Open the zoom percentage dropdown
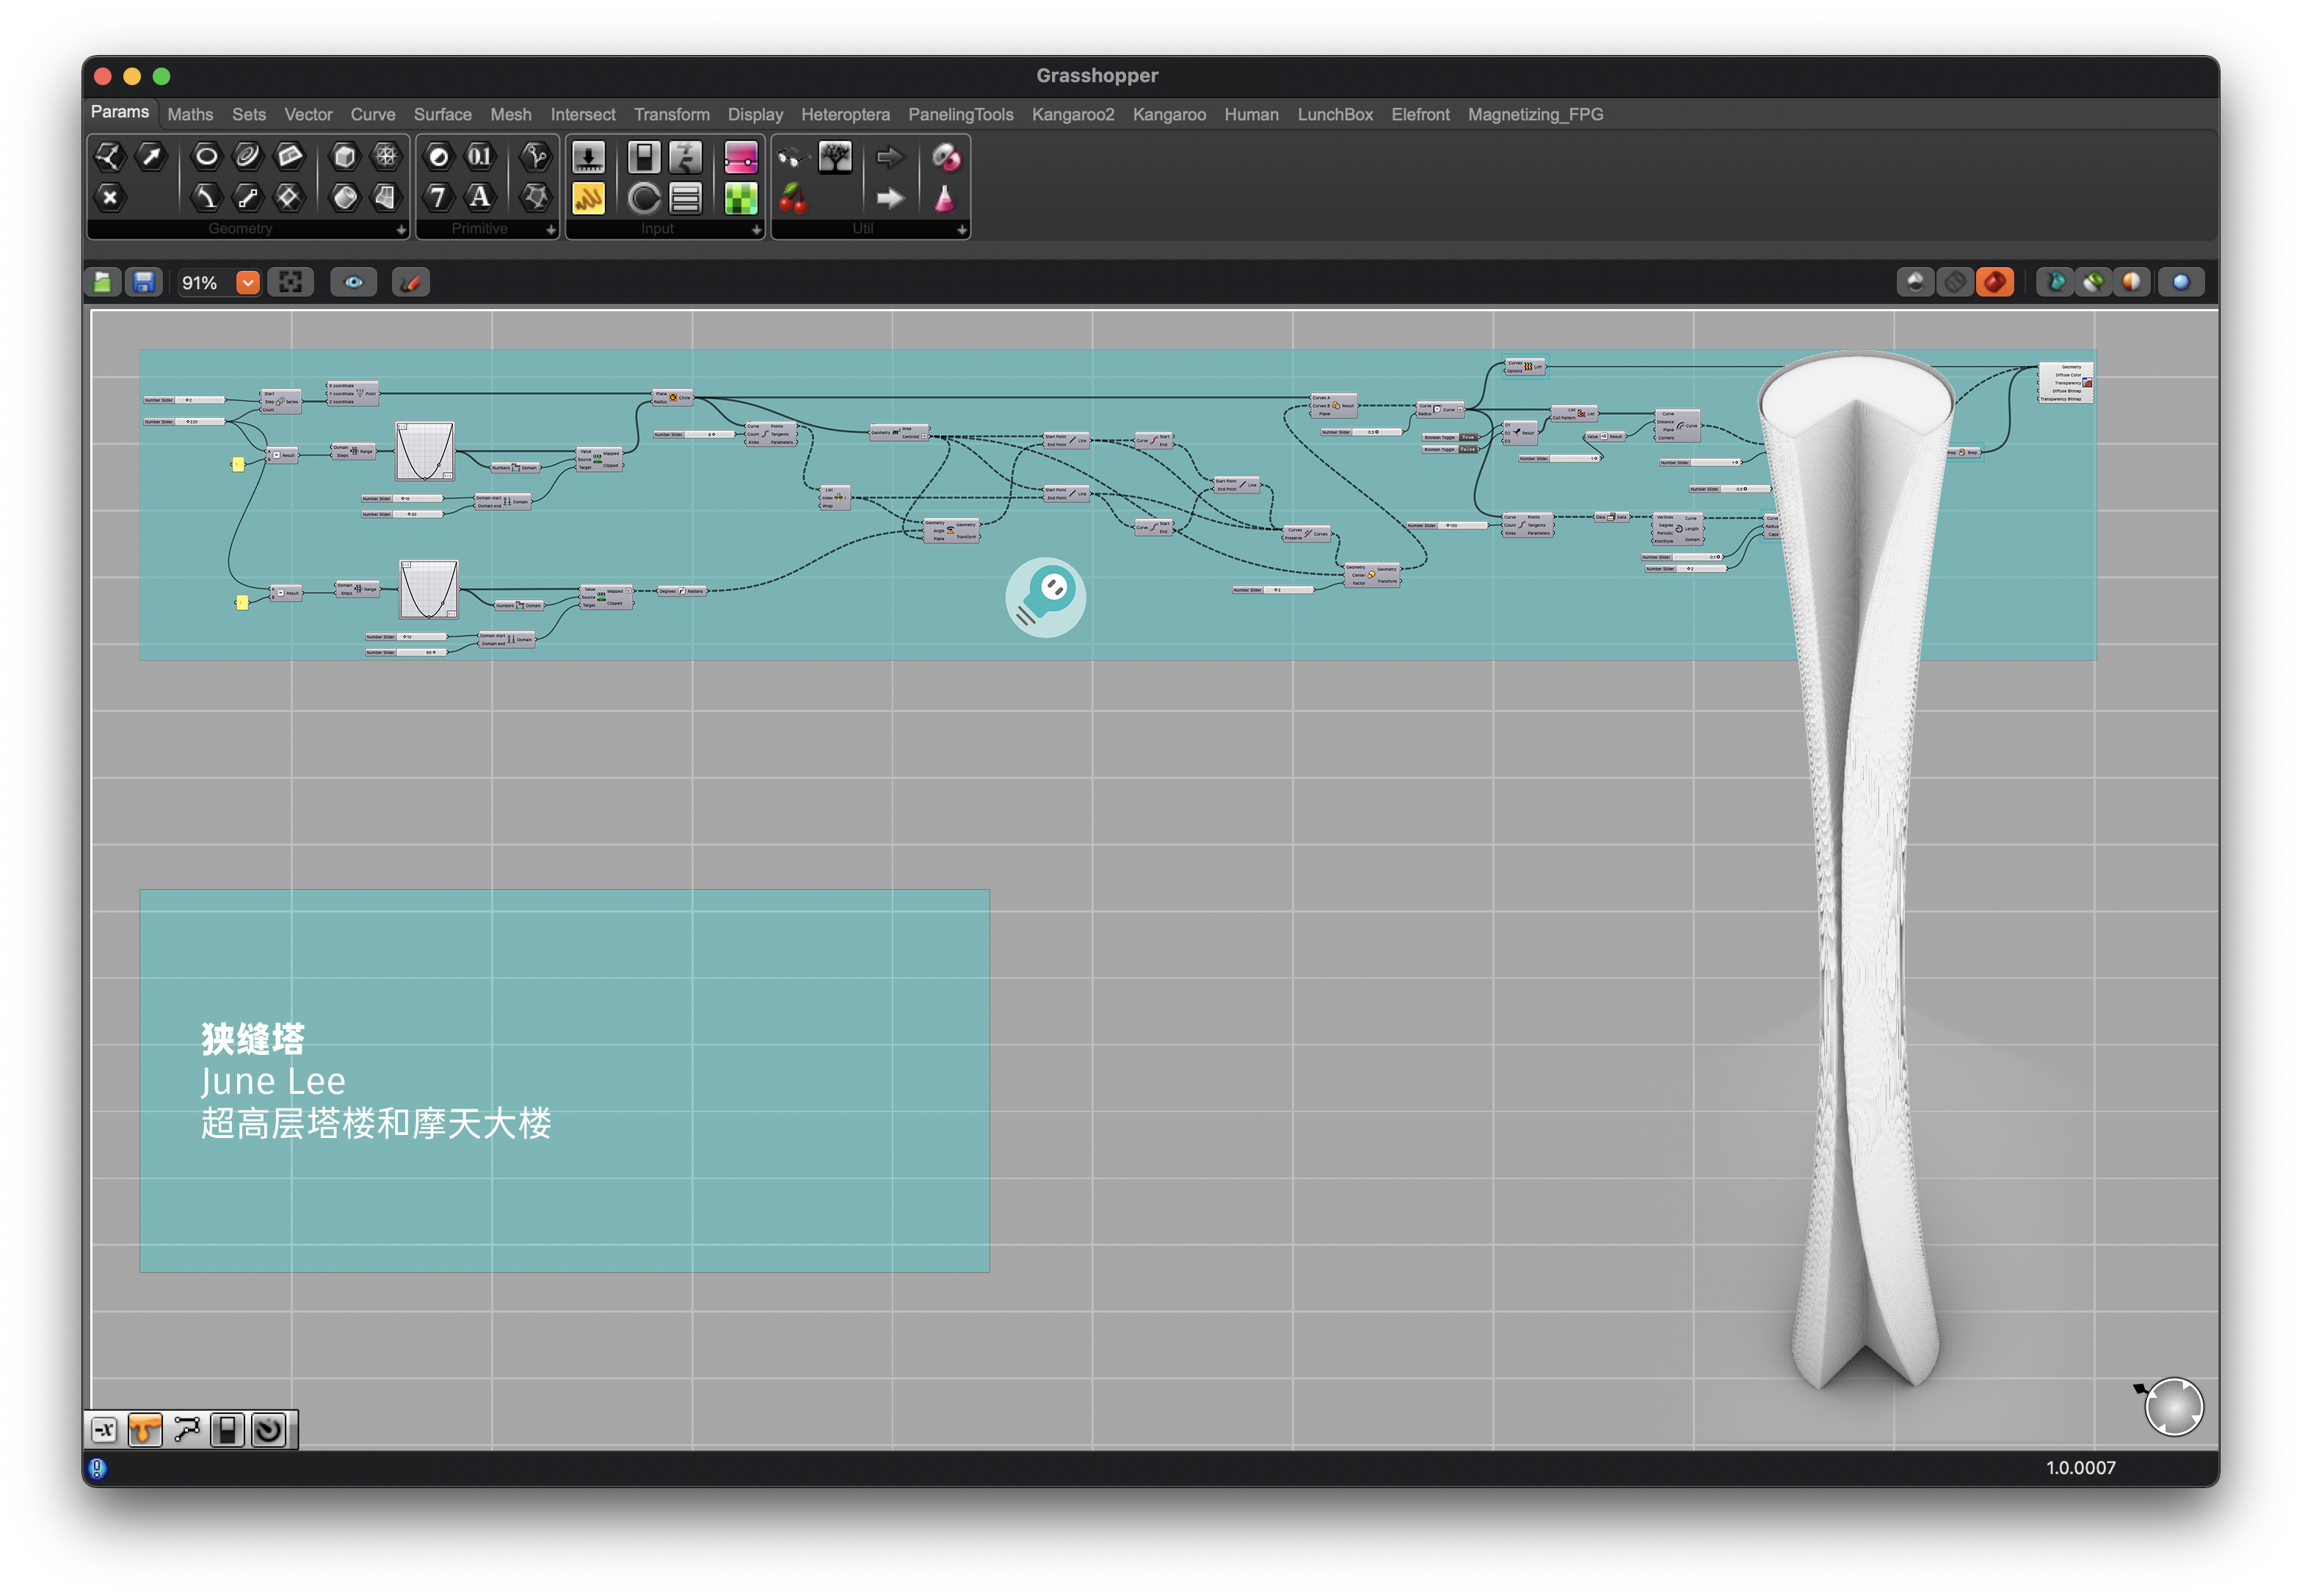Viewport: 2302px width, 1596px height. pos(248,283)
